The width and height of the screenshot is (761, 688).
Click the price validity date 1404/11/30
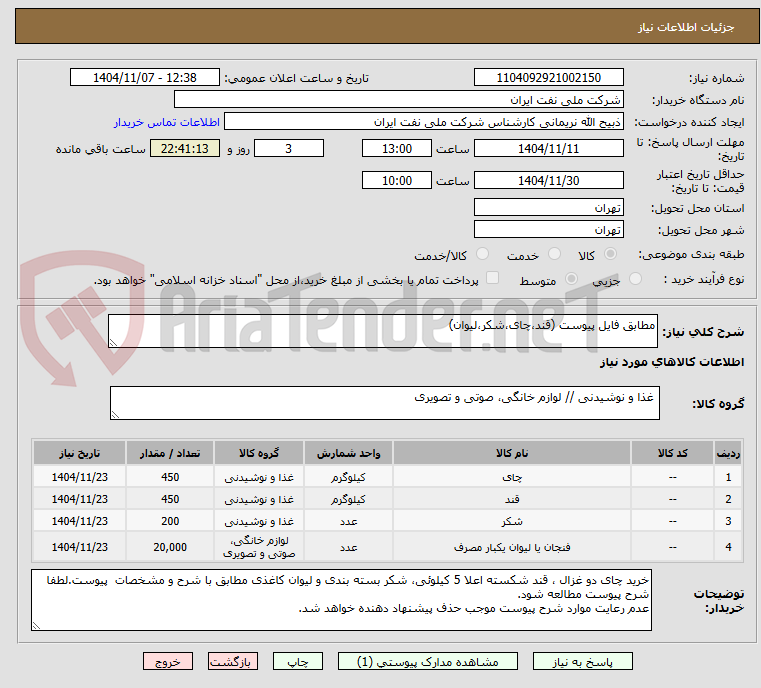pos(548,180)
